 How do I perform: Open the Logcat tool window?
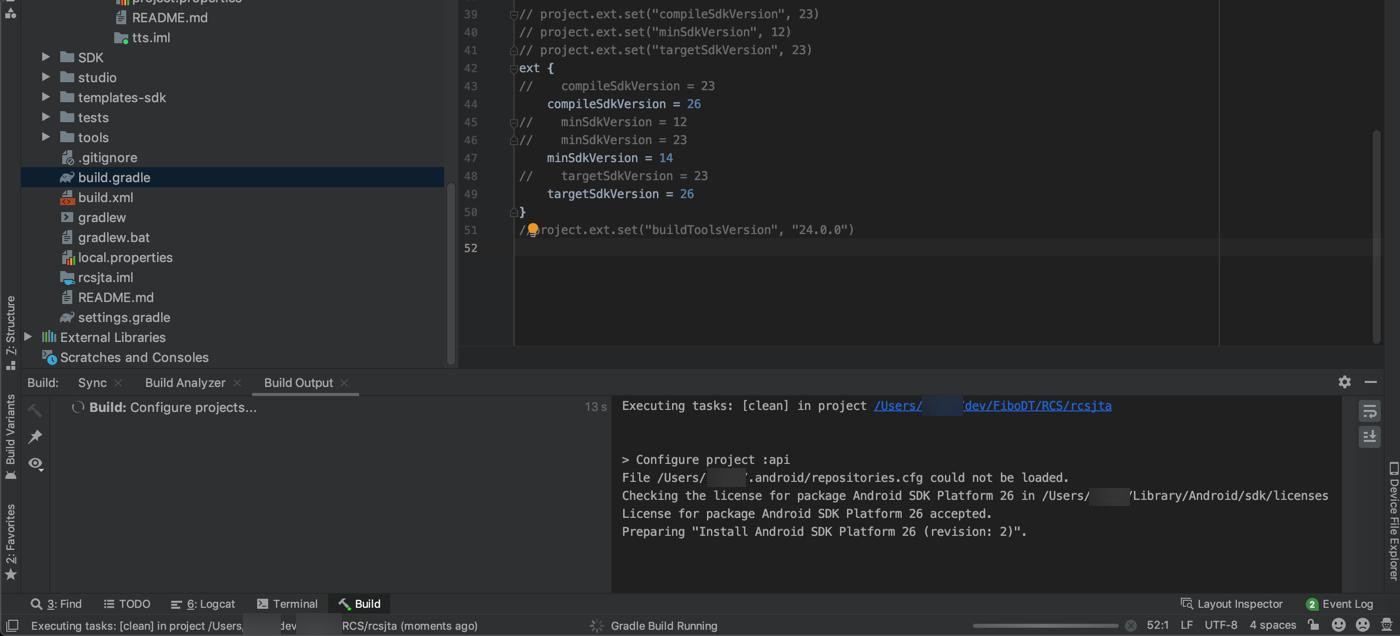(x=203, y=604)
